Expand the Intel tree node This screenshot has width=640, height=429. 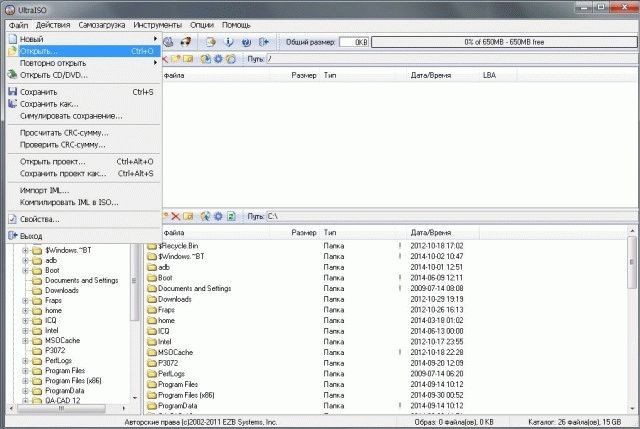point(25,330)
